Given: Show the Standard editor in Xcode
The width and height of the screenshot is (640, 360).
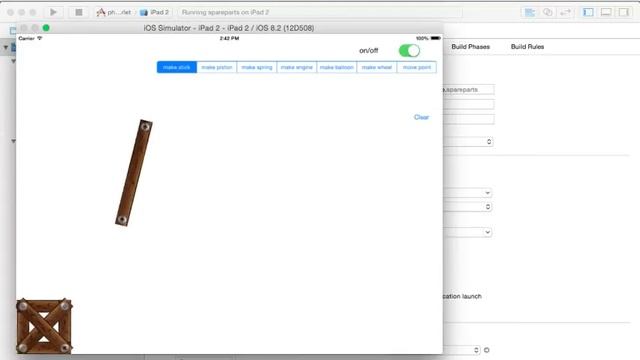Looking at the screenshot, I should pos(529,12).
